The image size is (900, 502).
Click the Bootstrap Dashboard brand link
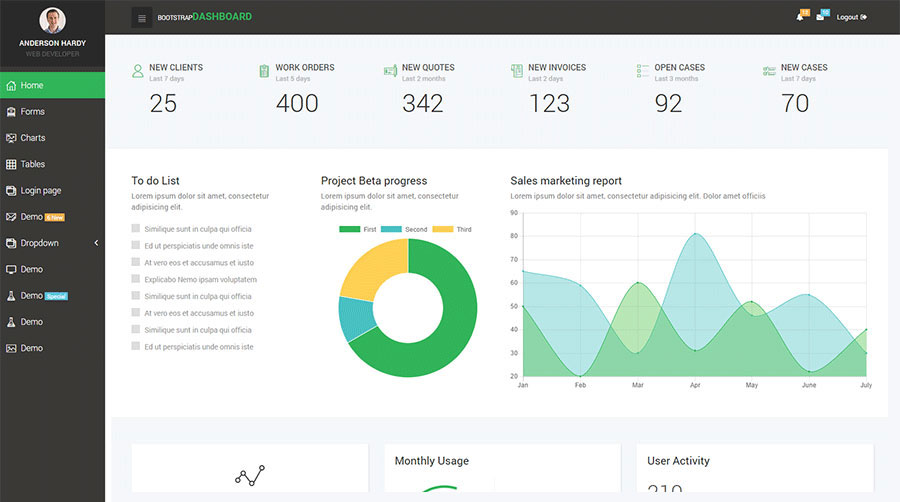[205, 17]
